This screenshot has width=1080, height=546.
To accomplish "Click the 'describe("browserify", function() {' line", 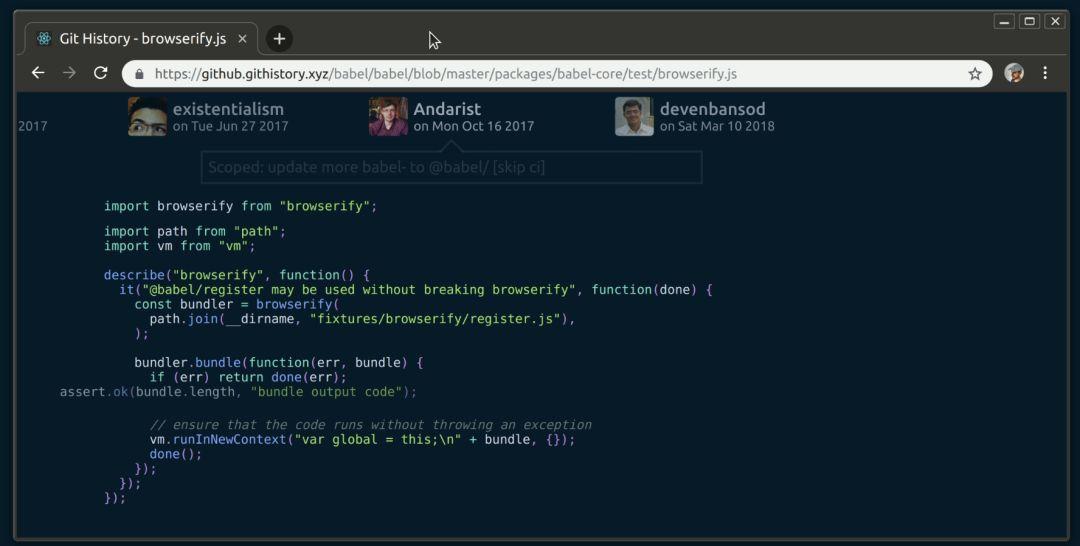I will coord(237,275).
